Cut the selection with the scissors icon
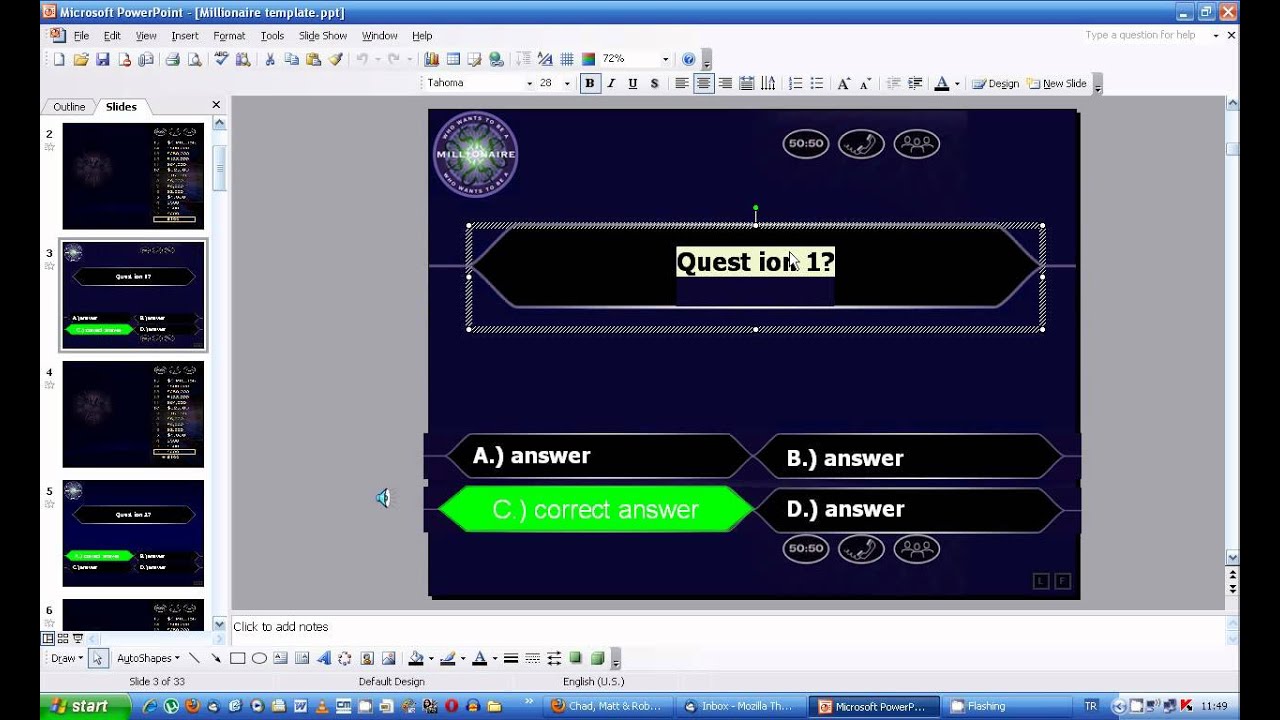Screen dimensions: 1280x720 [269, 60]
